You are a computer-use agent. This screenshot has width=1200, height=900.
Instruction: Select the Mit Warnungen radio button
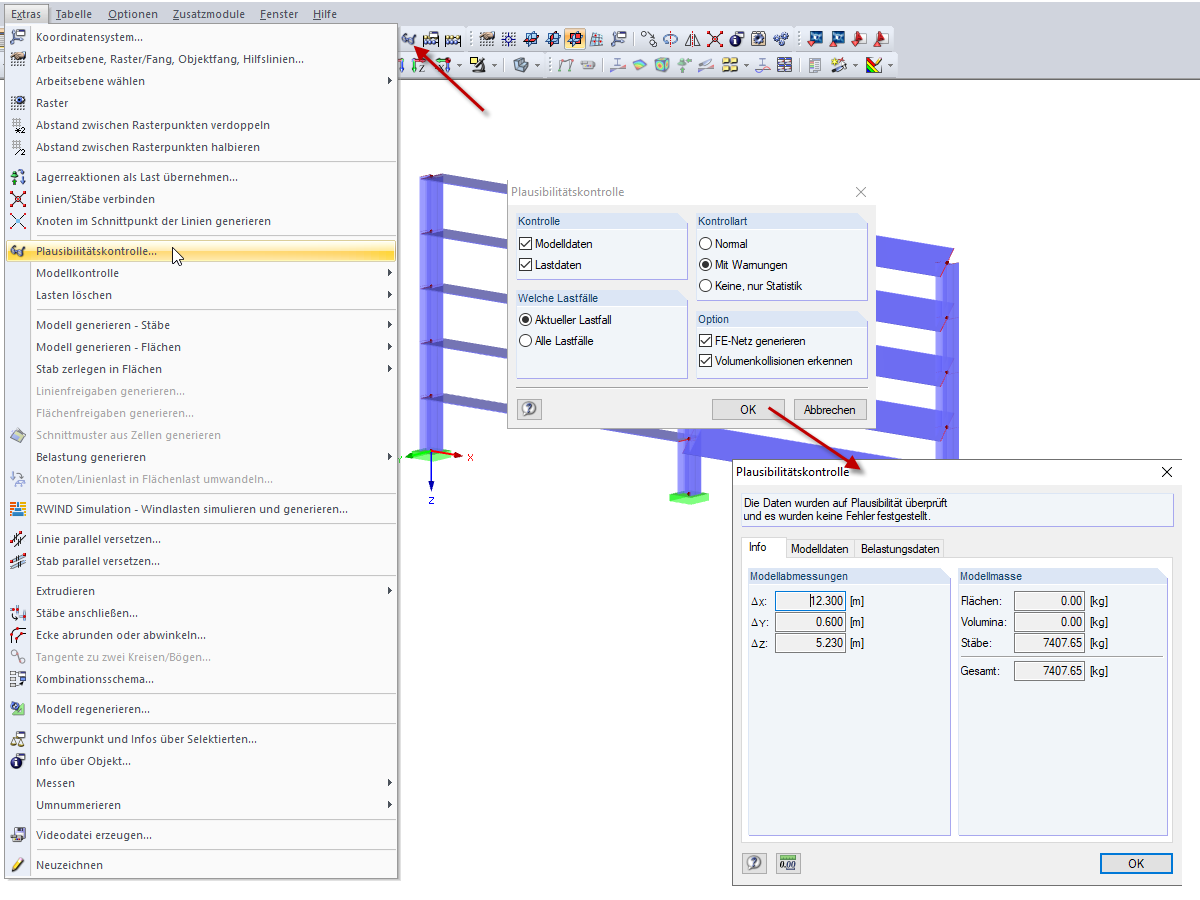click(x=706, y=265)
